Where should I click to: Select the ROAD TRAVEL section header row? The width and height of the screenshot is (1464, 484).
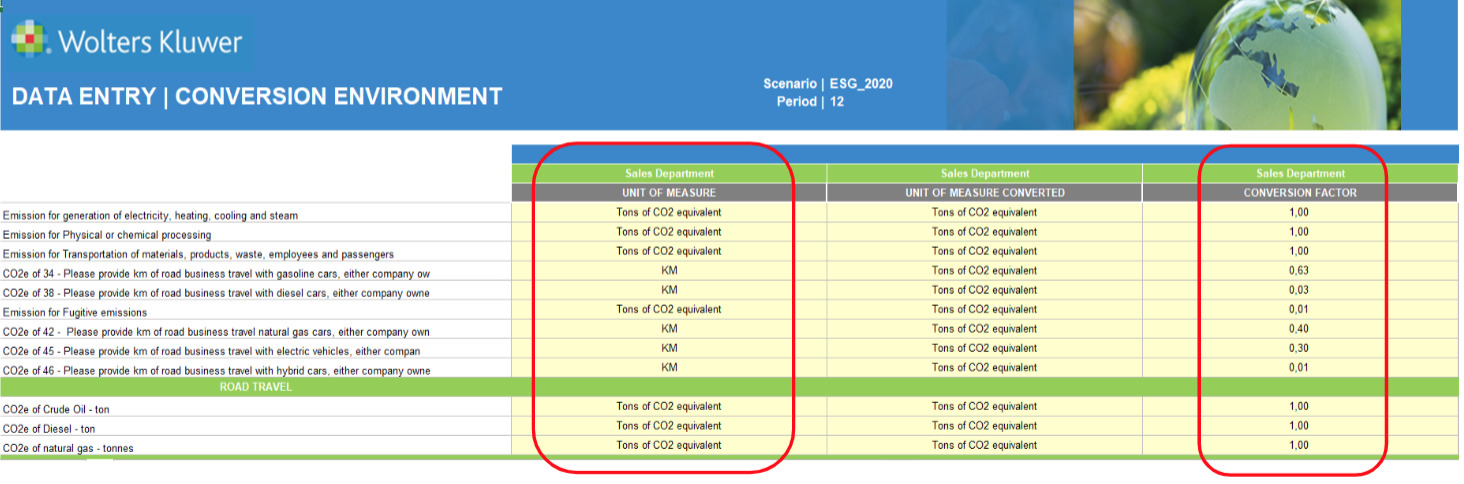coord(256,387)
